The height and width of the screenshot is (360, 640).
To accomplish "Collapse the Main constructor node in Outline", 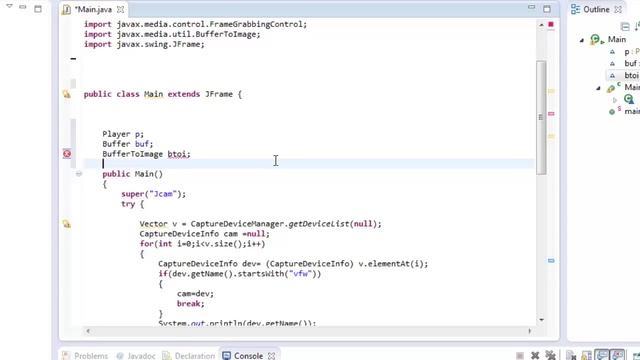I will coord(598,88).
